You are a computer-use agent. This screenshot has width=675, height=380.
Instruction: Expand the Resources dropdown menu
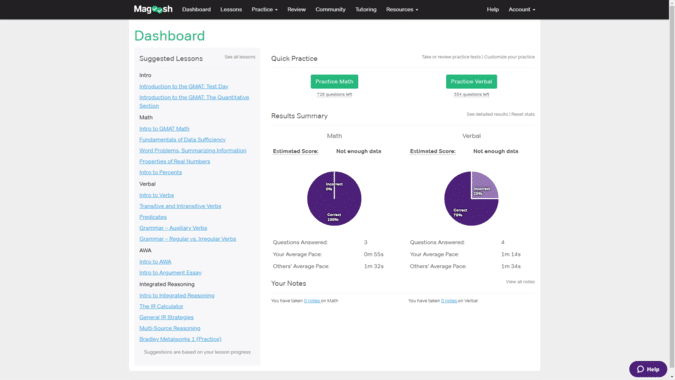click(x=402, y=9)
